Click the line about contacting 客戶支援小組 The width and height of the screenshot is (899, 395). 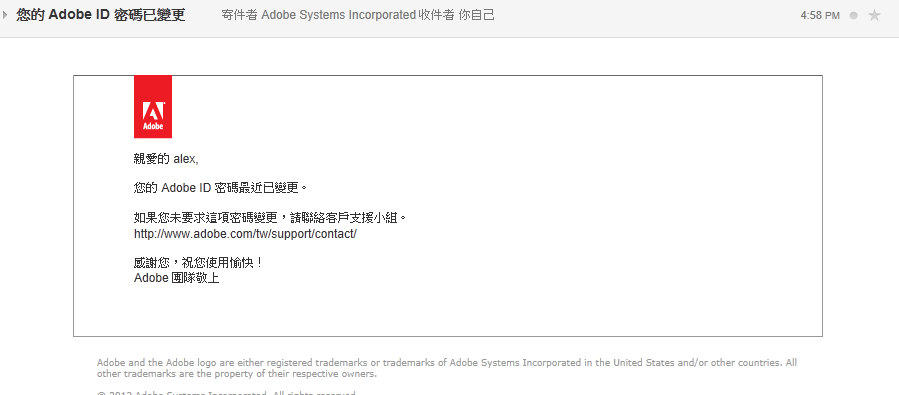[x=270, y=218]
